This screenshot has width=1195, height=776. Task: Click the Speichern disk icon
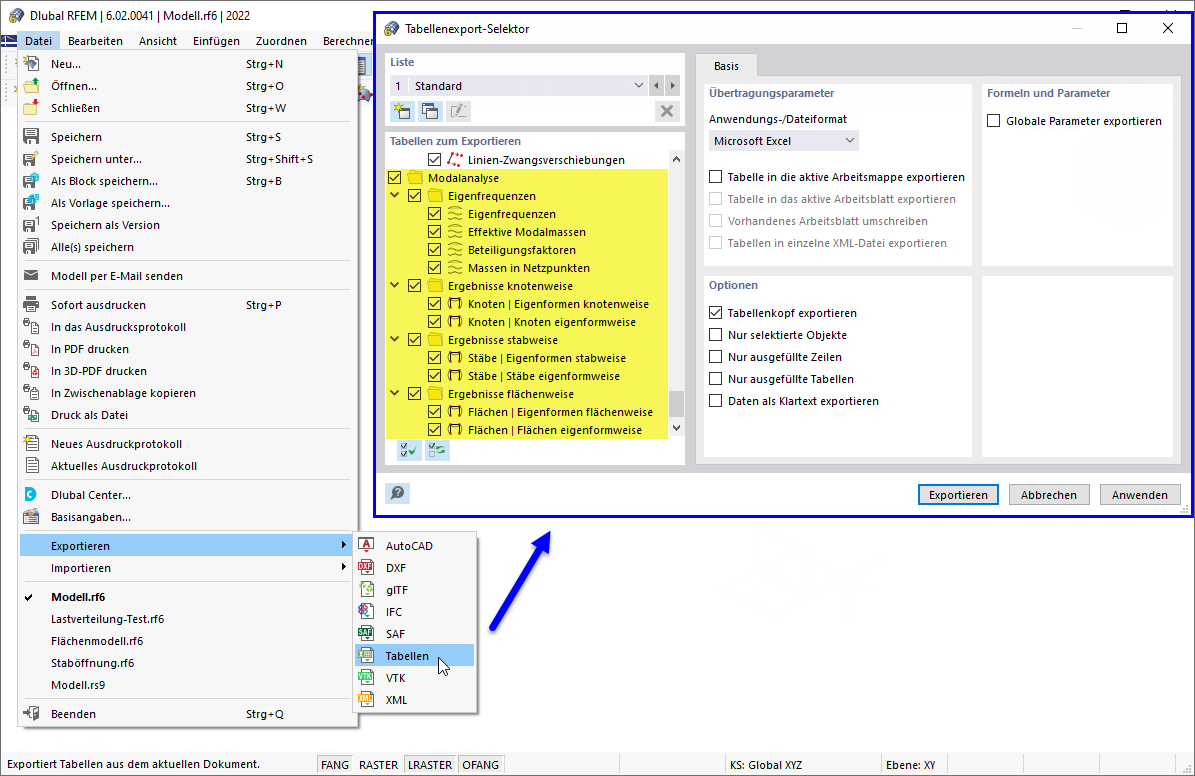(31, 136)
